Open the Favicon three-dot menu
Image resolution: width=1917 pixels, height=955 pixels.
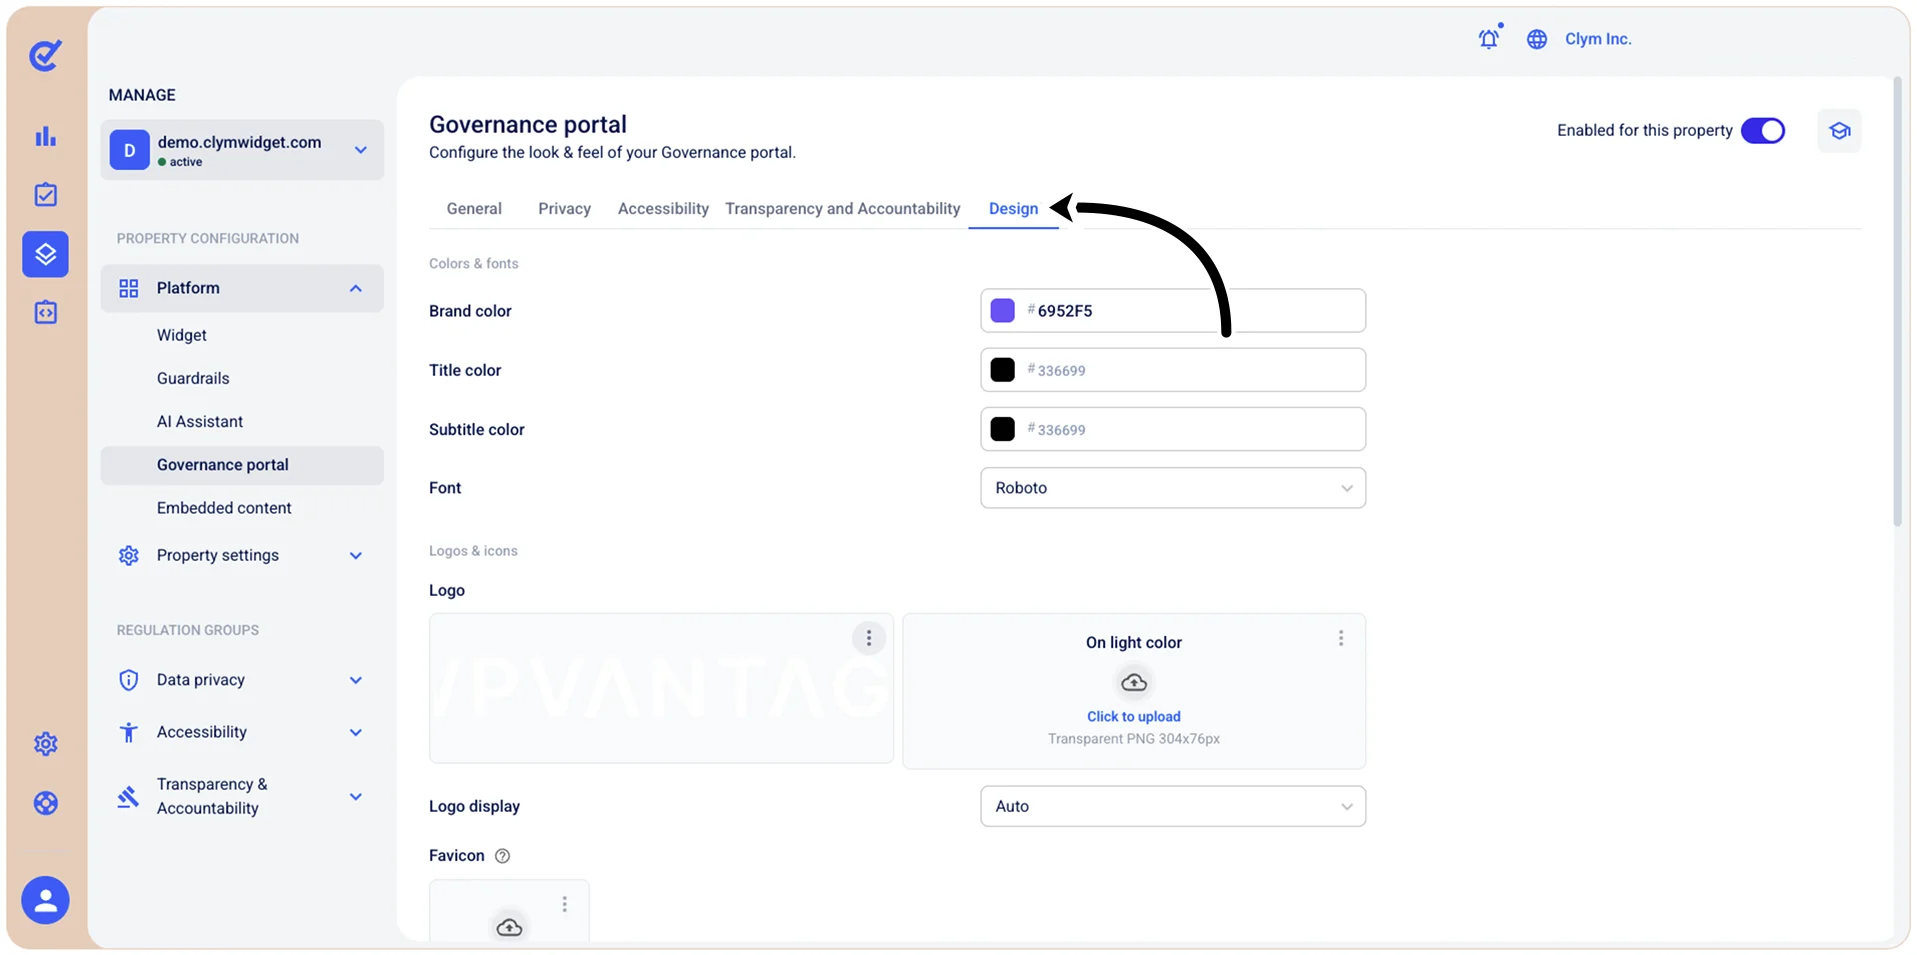coord(565,904)
